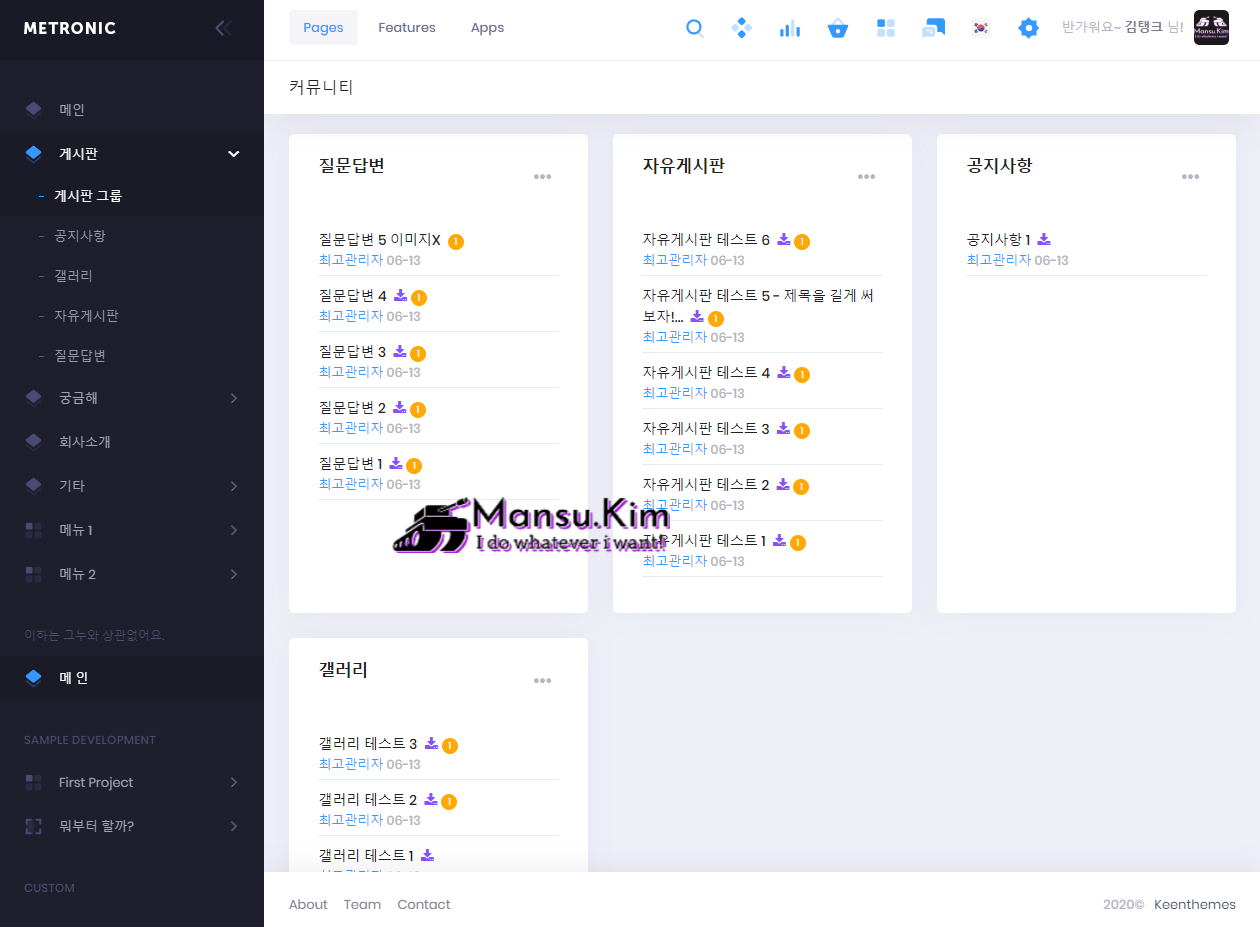The width and height of the screenshot is (1260, 927).
Task: Open the shopping basket icon
Action: 838,28
